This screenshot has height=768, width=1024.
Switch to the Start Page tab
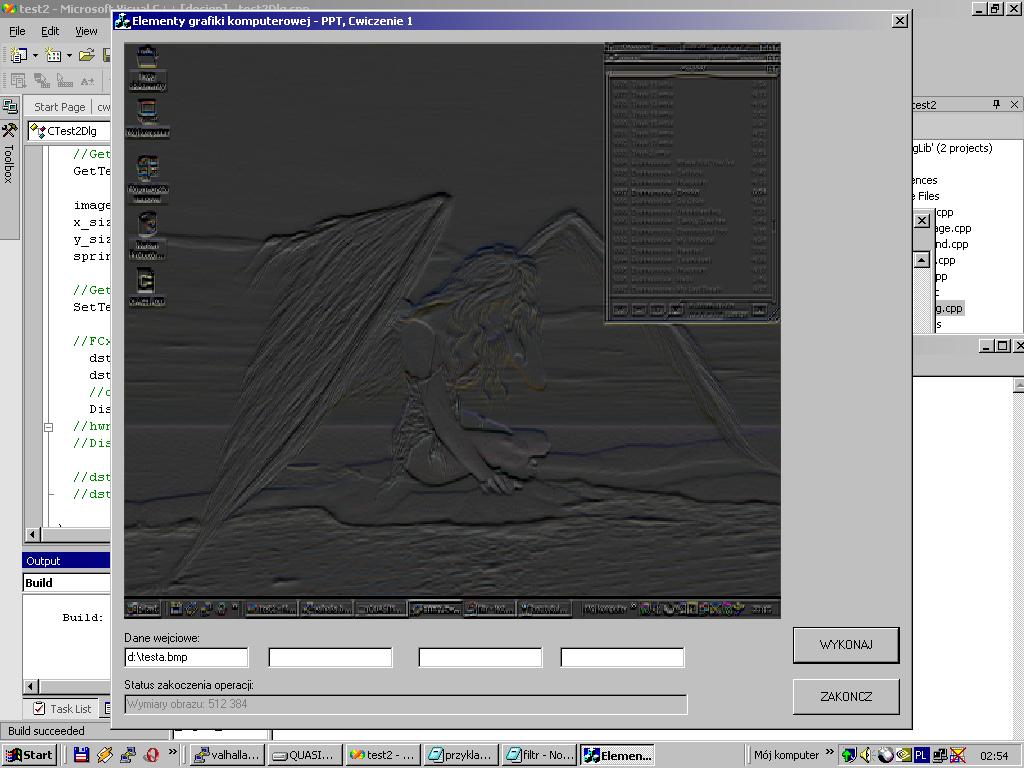coord(59,107)
